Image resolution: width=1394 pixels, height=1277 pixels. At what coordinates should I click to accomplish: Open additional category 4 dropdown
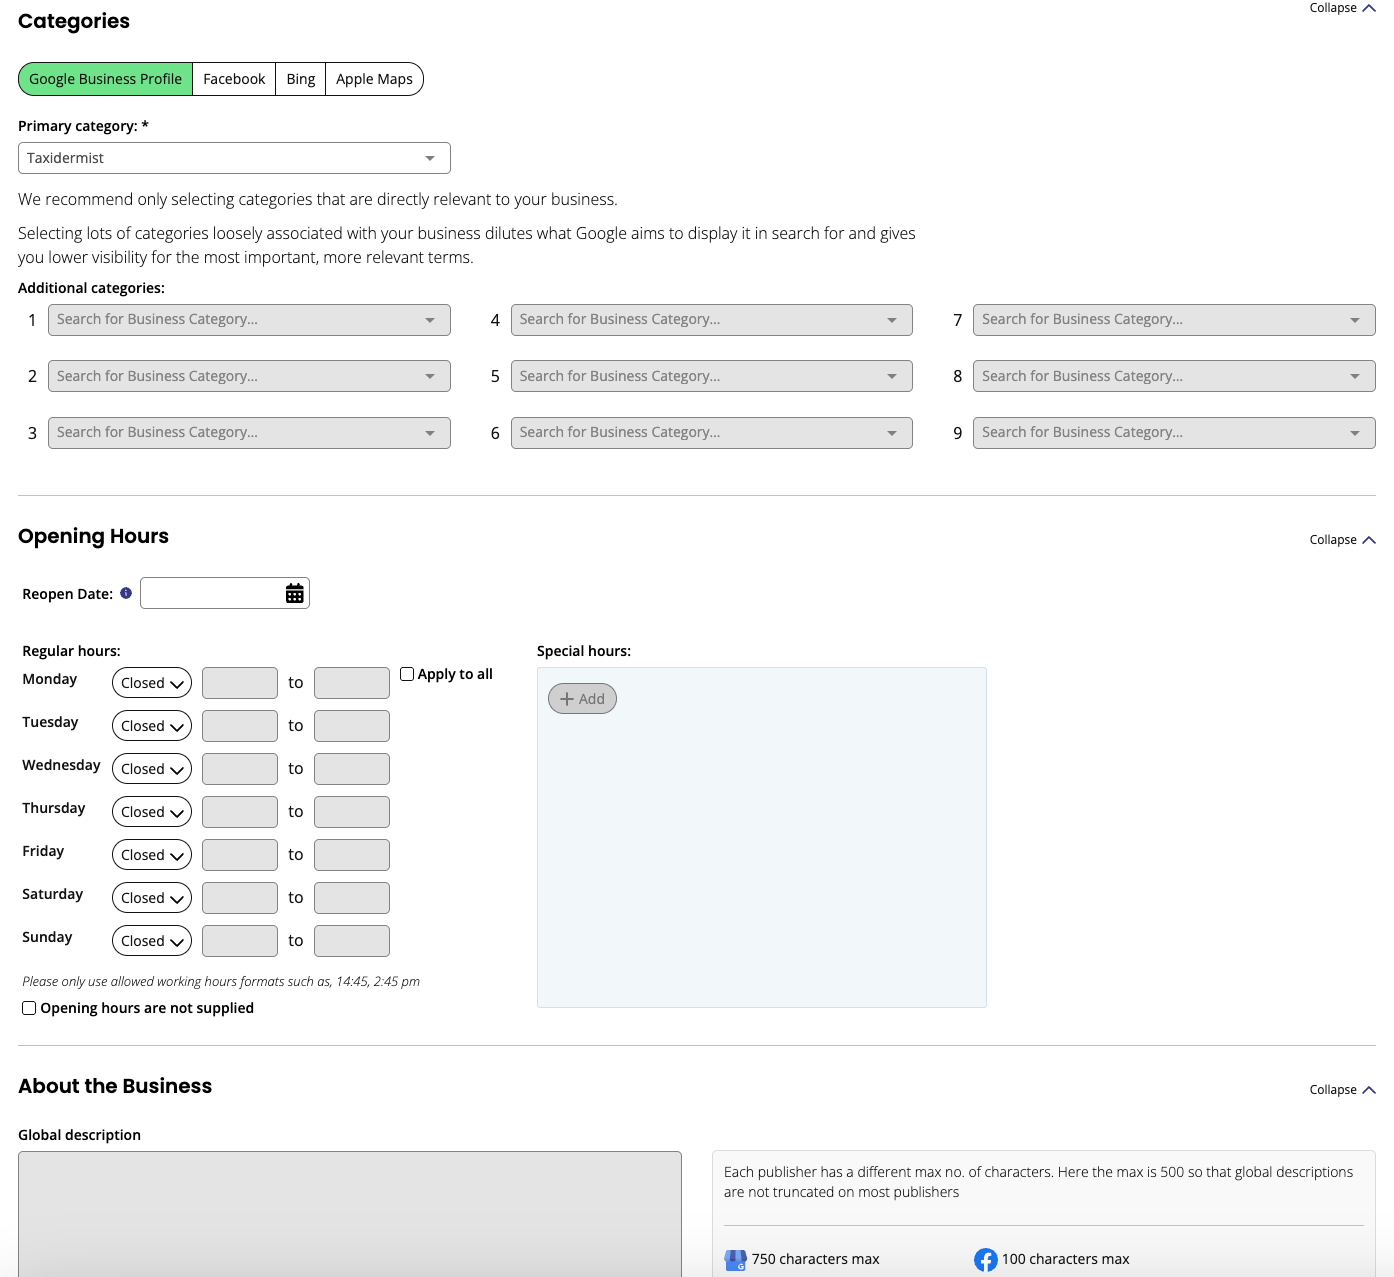pos(712,320)
